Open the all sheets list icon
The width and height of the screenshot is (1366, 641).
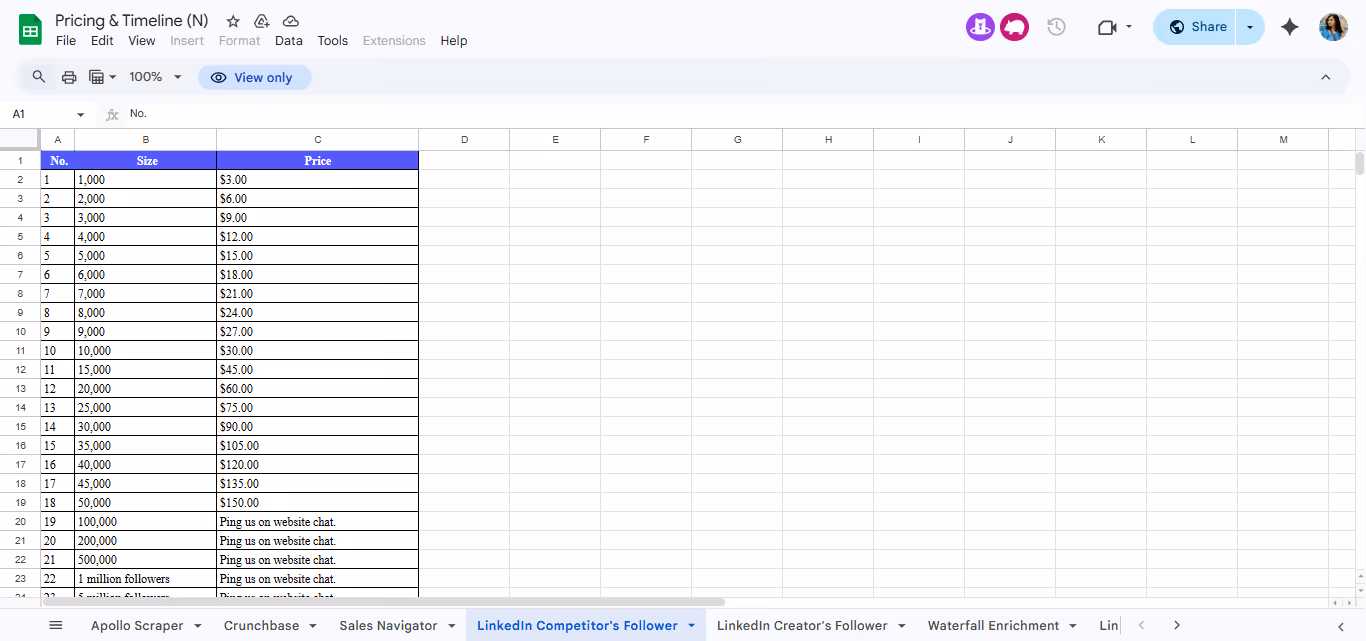coord(56,625)
